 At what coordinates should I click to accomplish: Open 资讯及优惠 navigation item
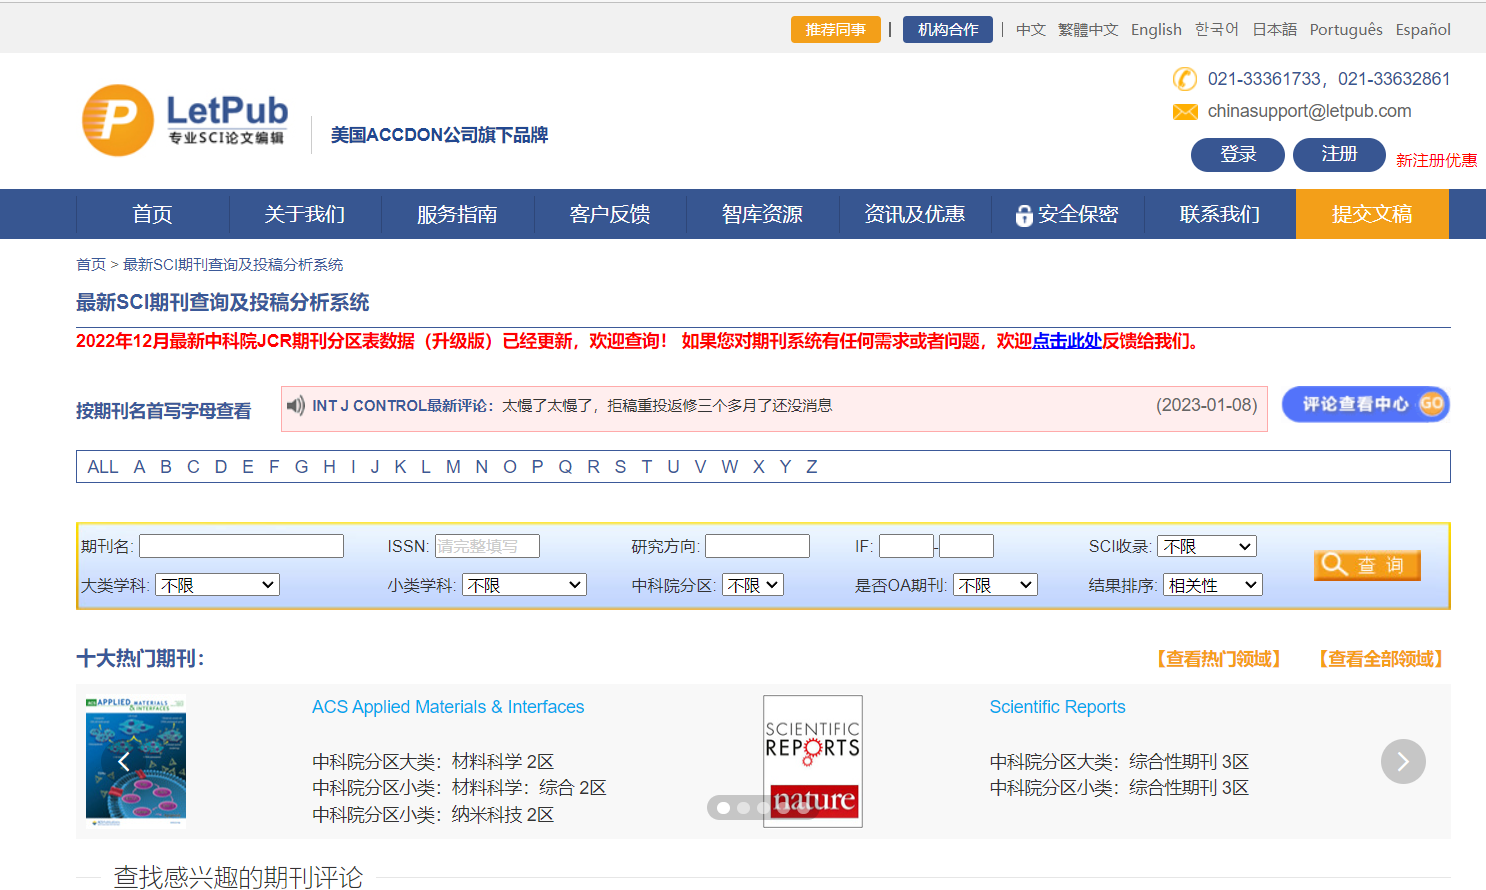click(915, 214)
